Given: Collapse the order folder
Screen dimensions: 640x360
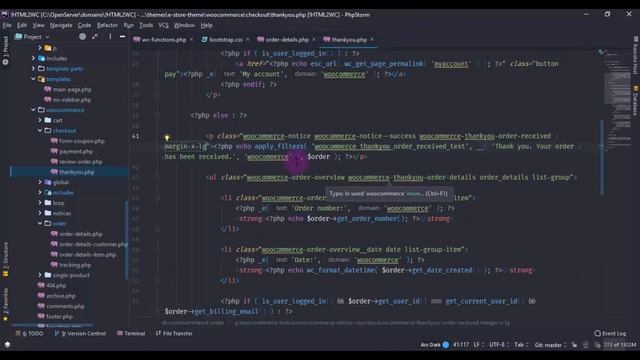Looking at the screenshot, I should [x=40, y=224].
